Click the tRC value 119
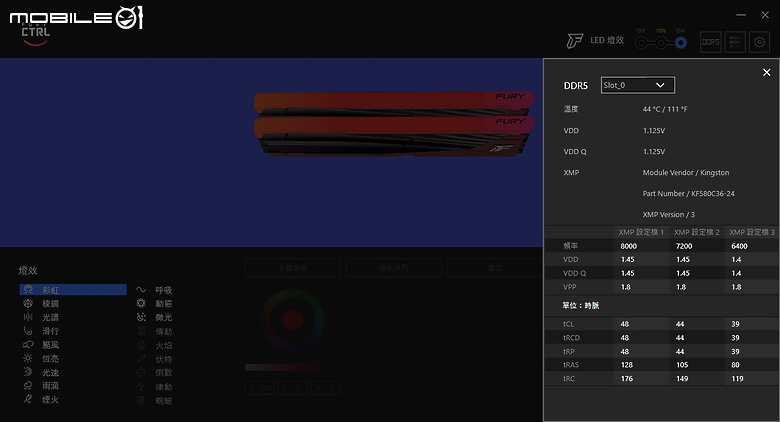780x422 pixels. click(737, 379)
